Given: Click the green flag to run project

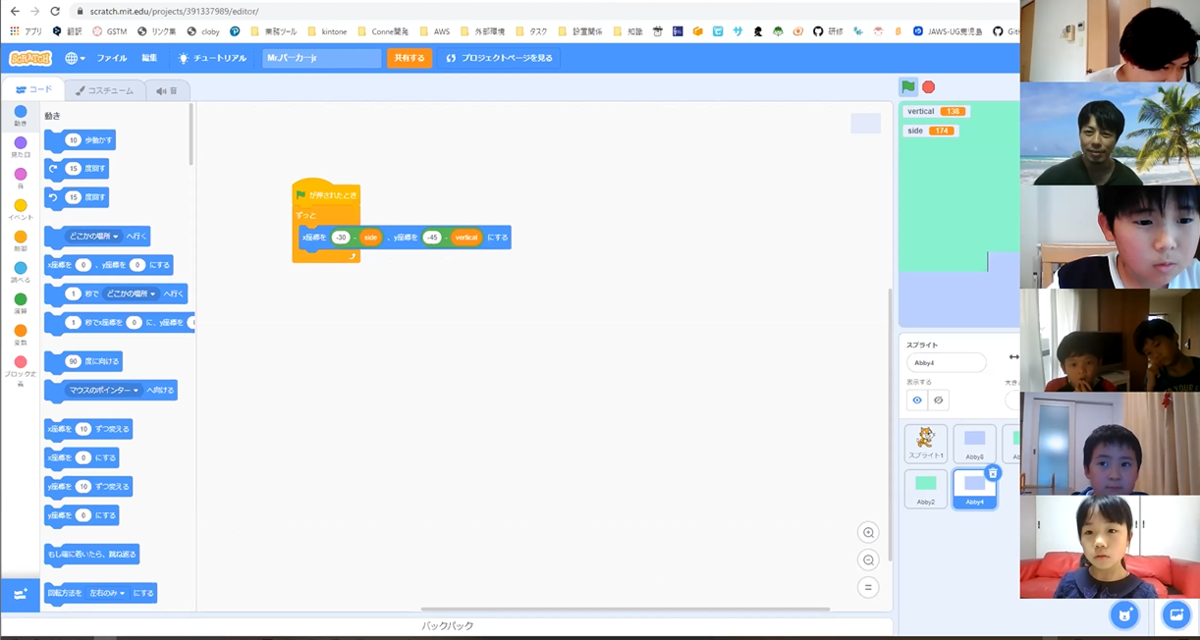Looking at the screenshot, I should (x=908, y=87).
